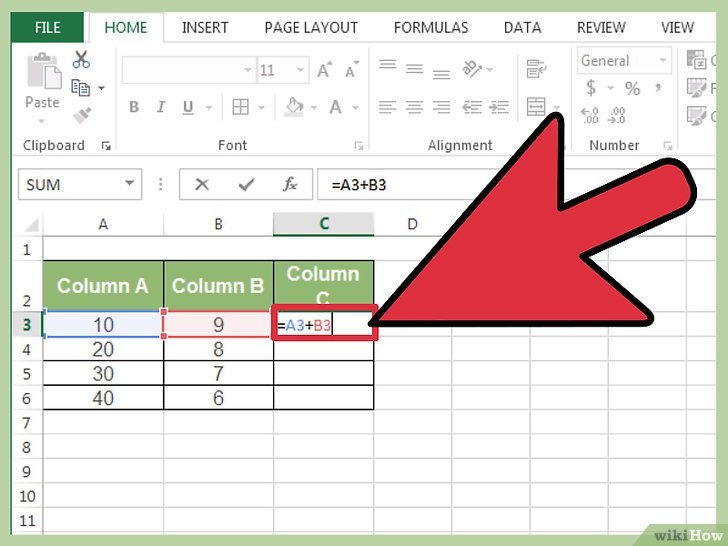The image size is (728, 546).
Task: Align text left in the cell
Action: coord(387,107)
